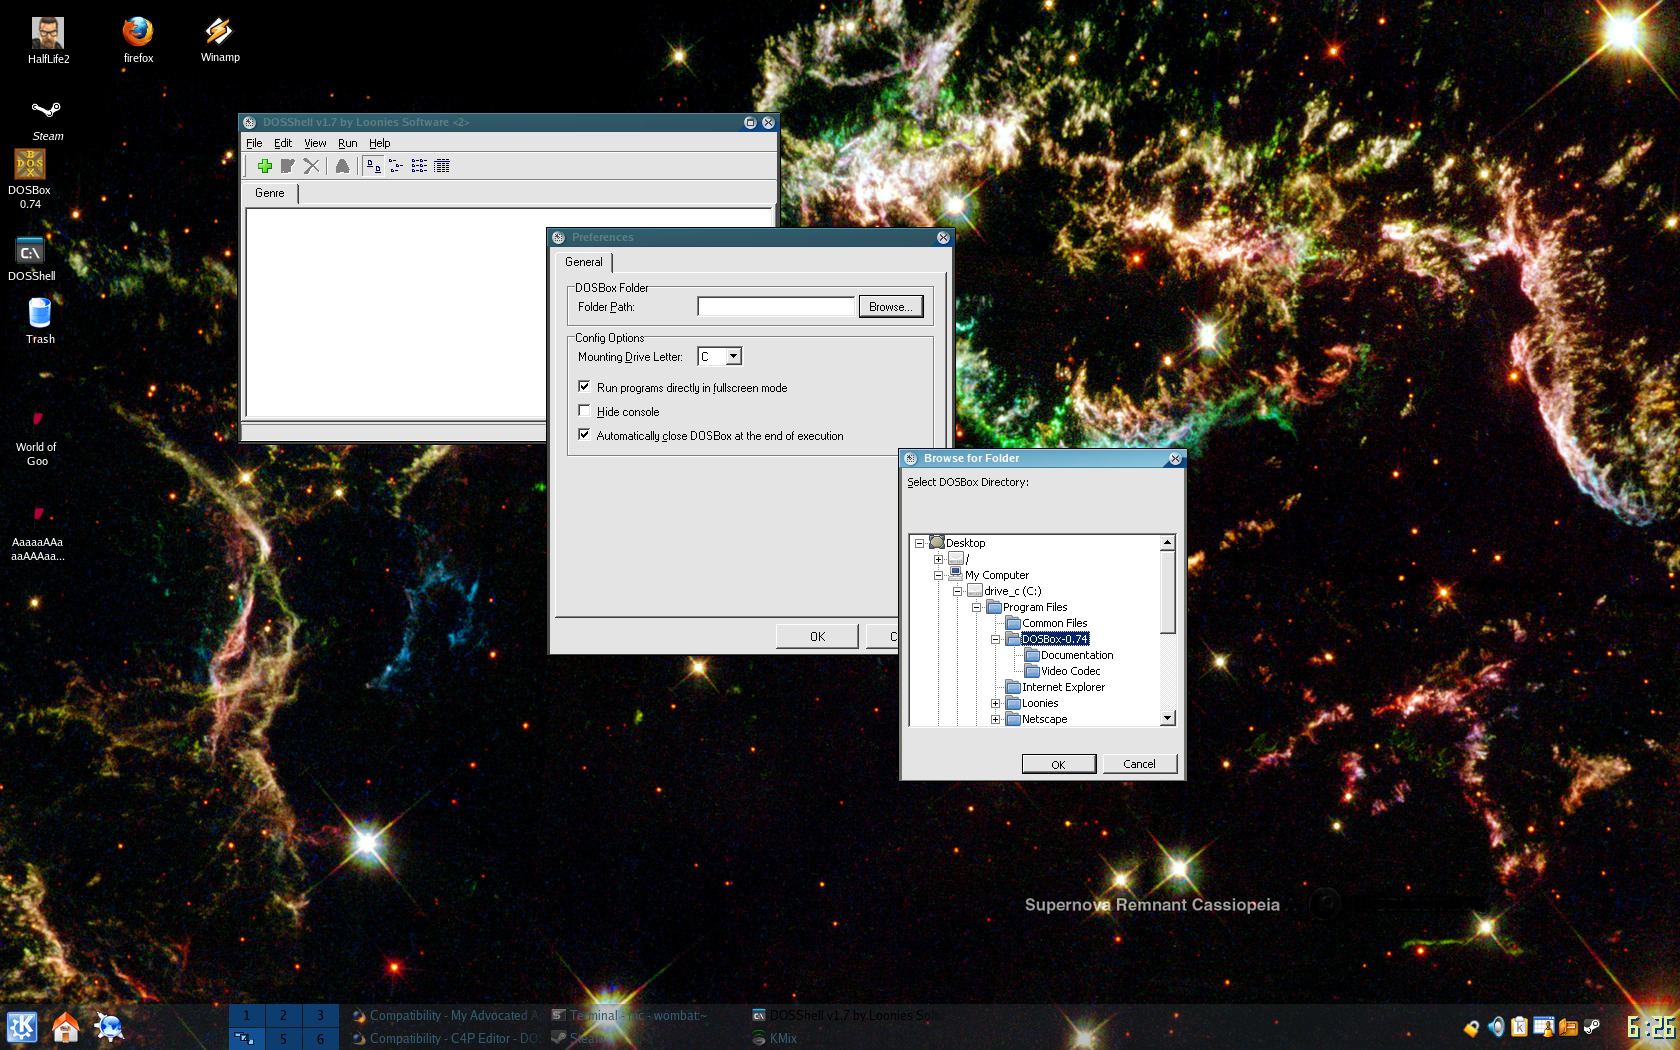Image resolution: width=1680 pixels, height=1050 pixels.
Task: Disable Automatically close DOSBox at end of execution
Action: (585, 434)
